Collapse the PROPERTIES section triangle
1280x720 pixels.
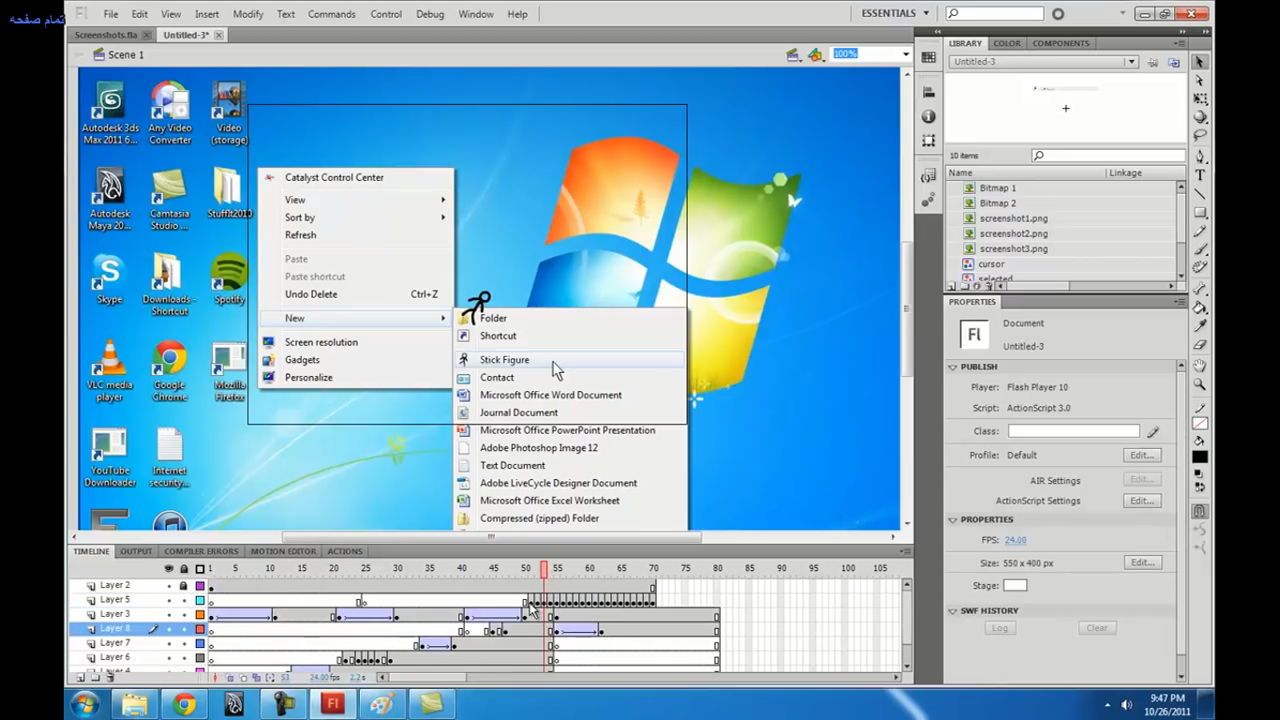click(953, 520)
